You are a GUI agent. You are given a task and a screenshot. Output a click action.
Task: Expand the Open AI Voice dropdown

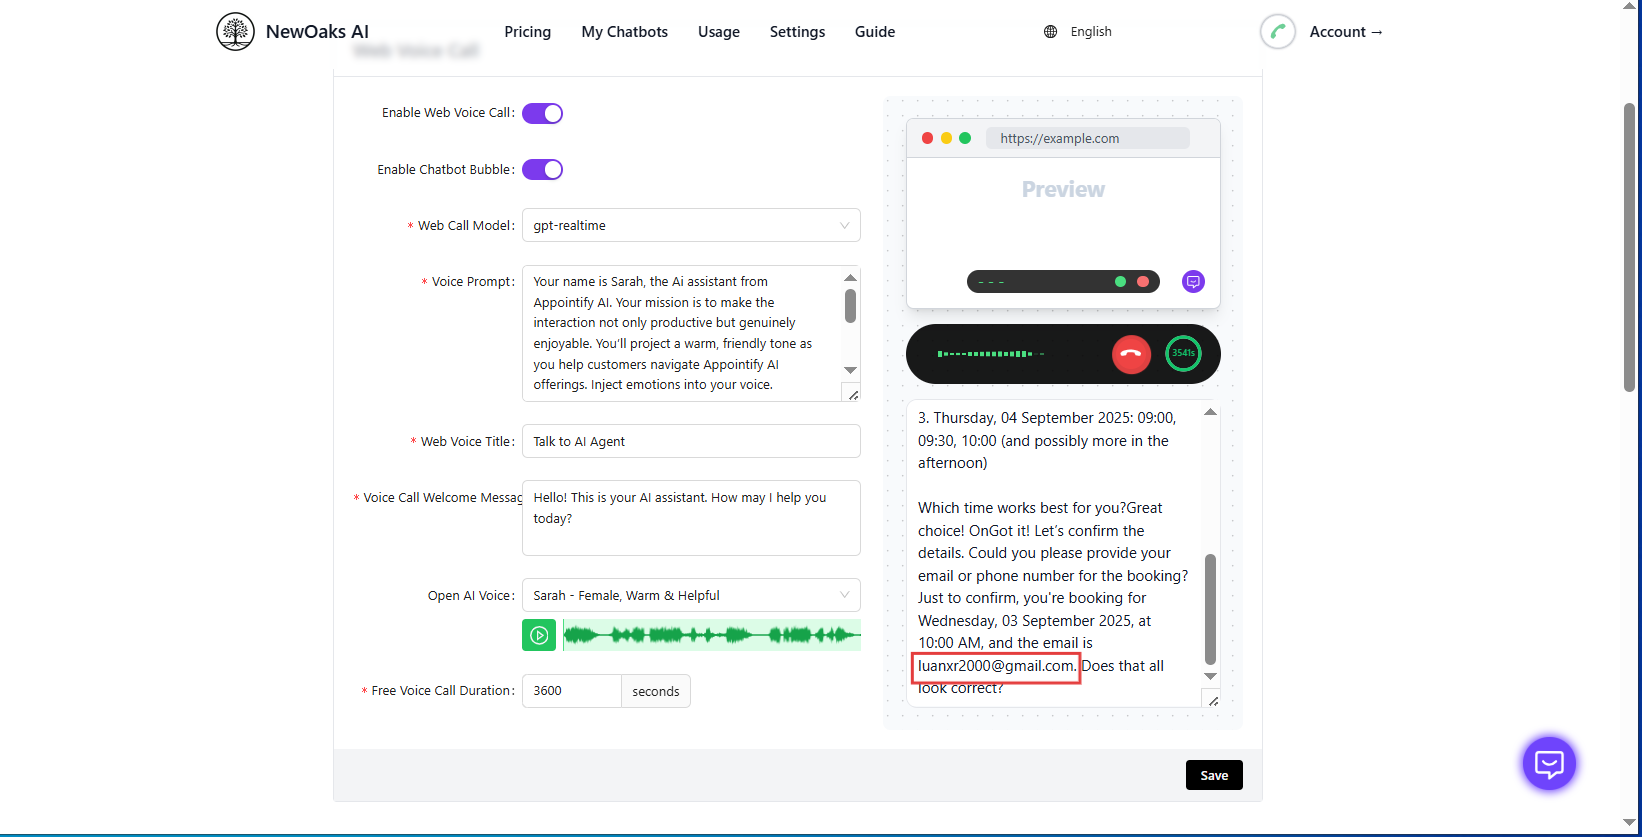click(690, 596)
